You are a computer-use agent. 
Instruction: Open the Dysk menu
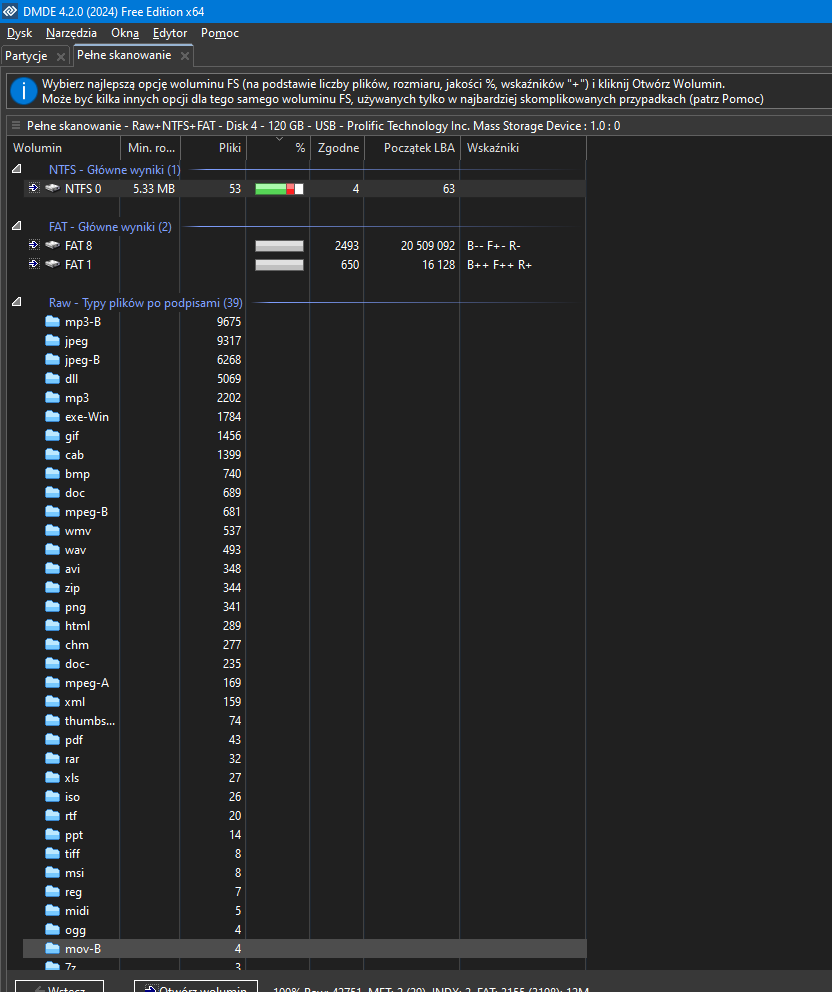(x=20, y=33)
